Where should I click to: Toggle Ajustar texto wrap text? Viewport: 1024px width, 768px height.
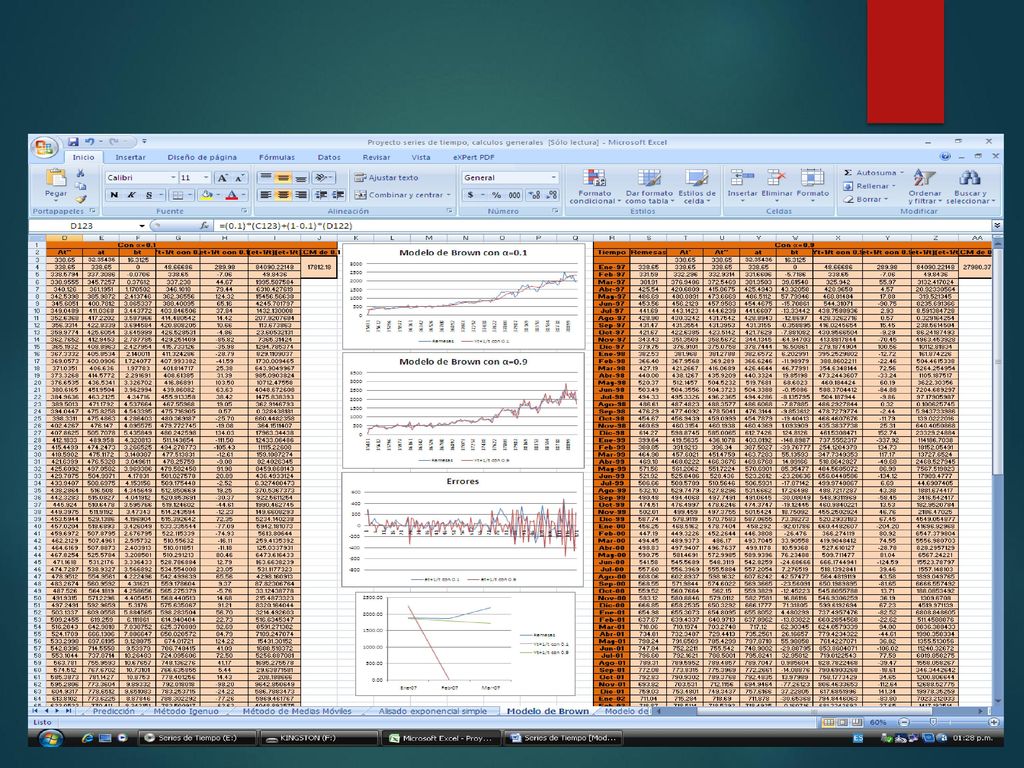tap(386, 178)
